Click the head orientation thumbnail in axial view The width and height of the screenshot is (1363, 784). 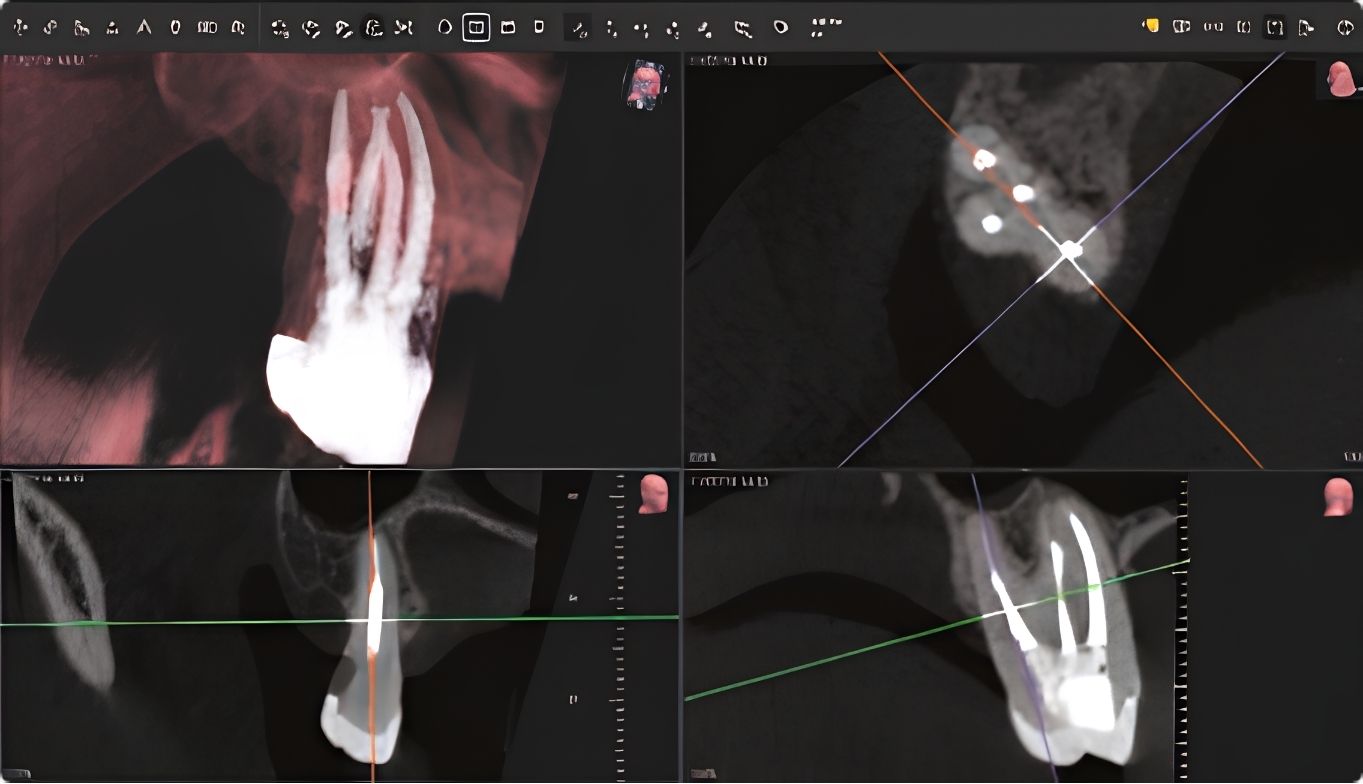(x=1339, y=79)
